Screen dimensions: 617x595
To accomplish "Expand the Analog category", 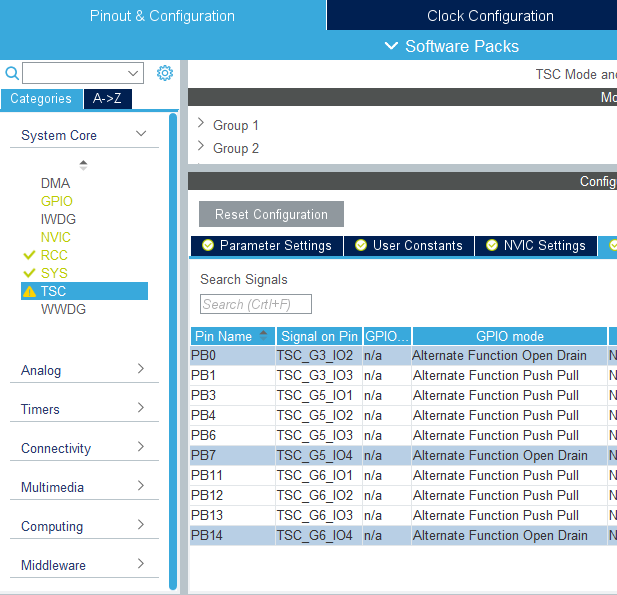I will (141, 370).
